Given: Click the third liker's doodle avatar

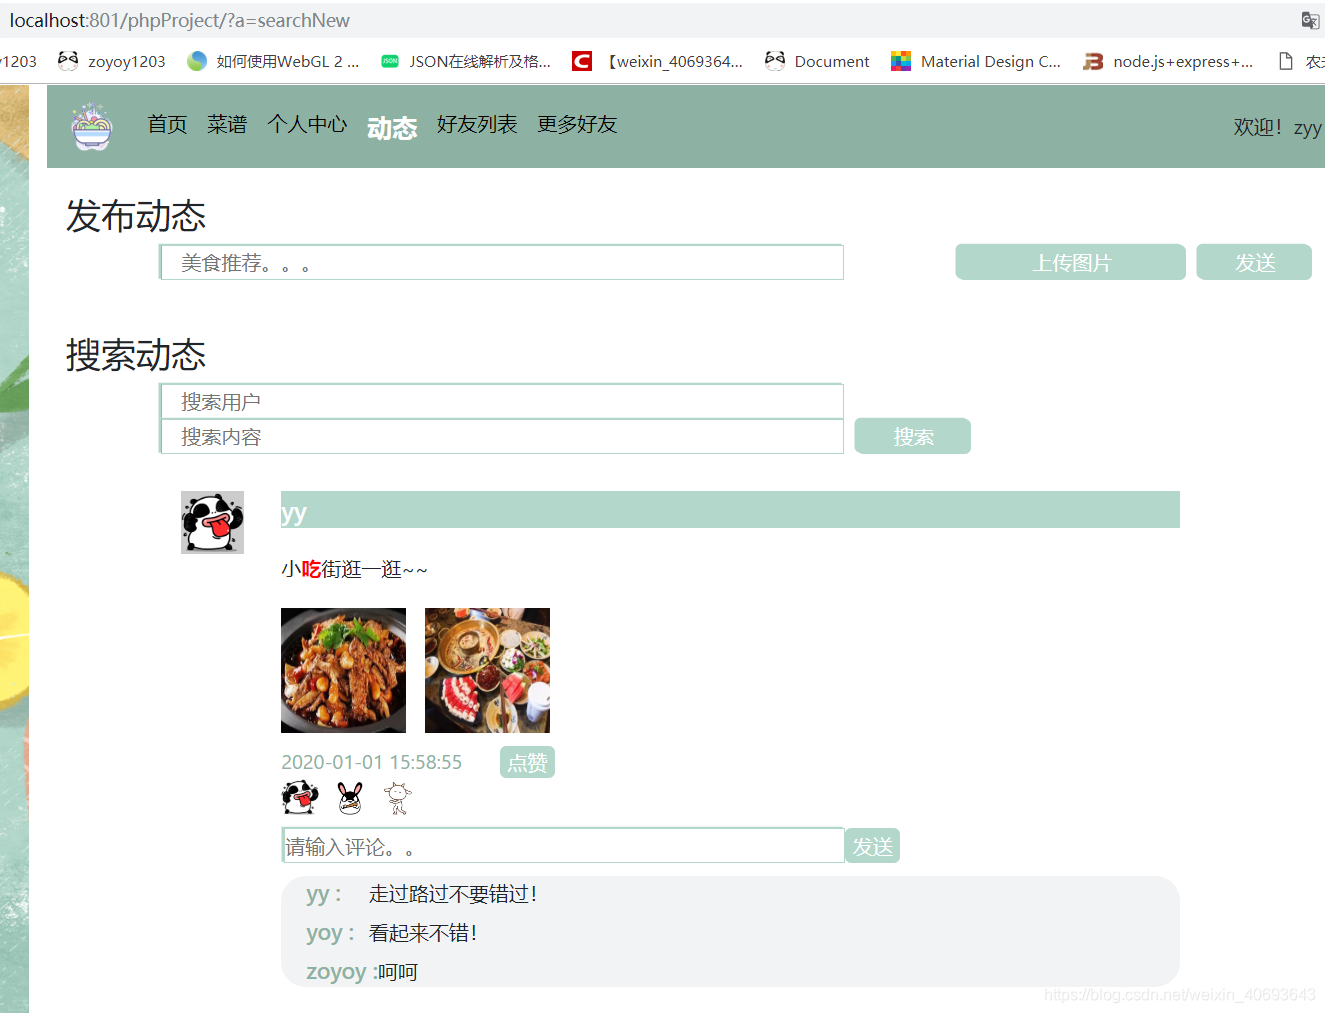Looking at the screenshot, I should pos(397,797).
